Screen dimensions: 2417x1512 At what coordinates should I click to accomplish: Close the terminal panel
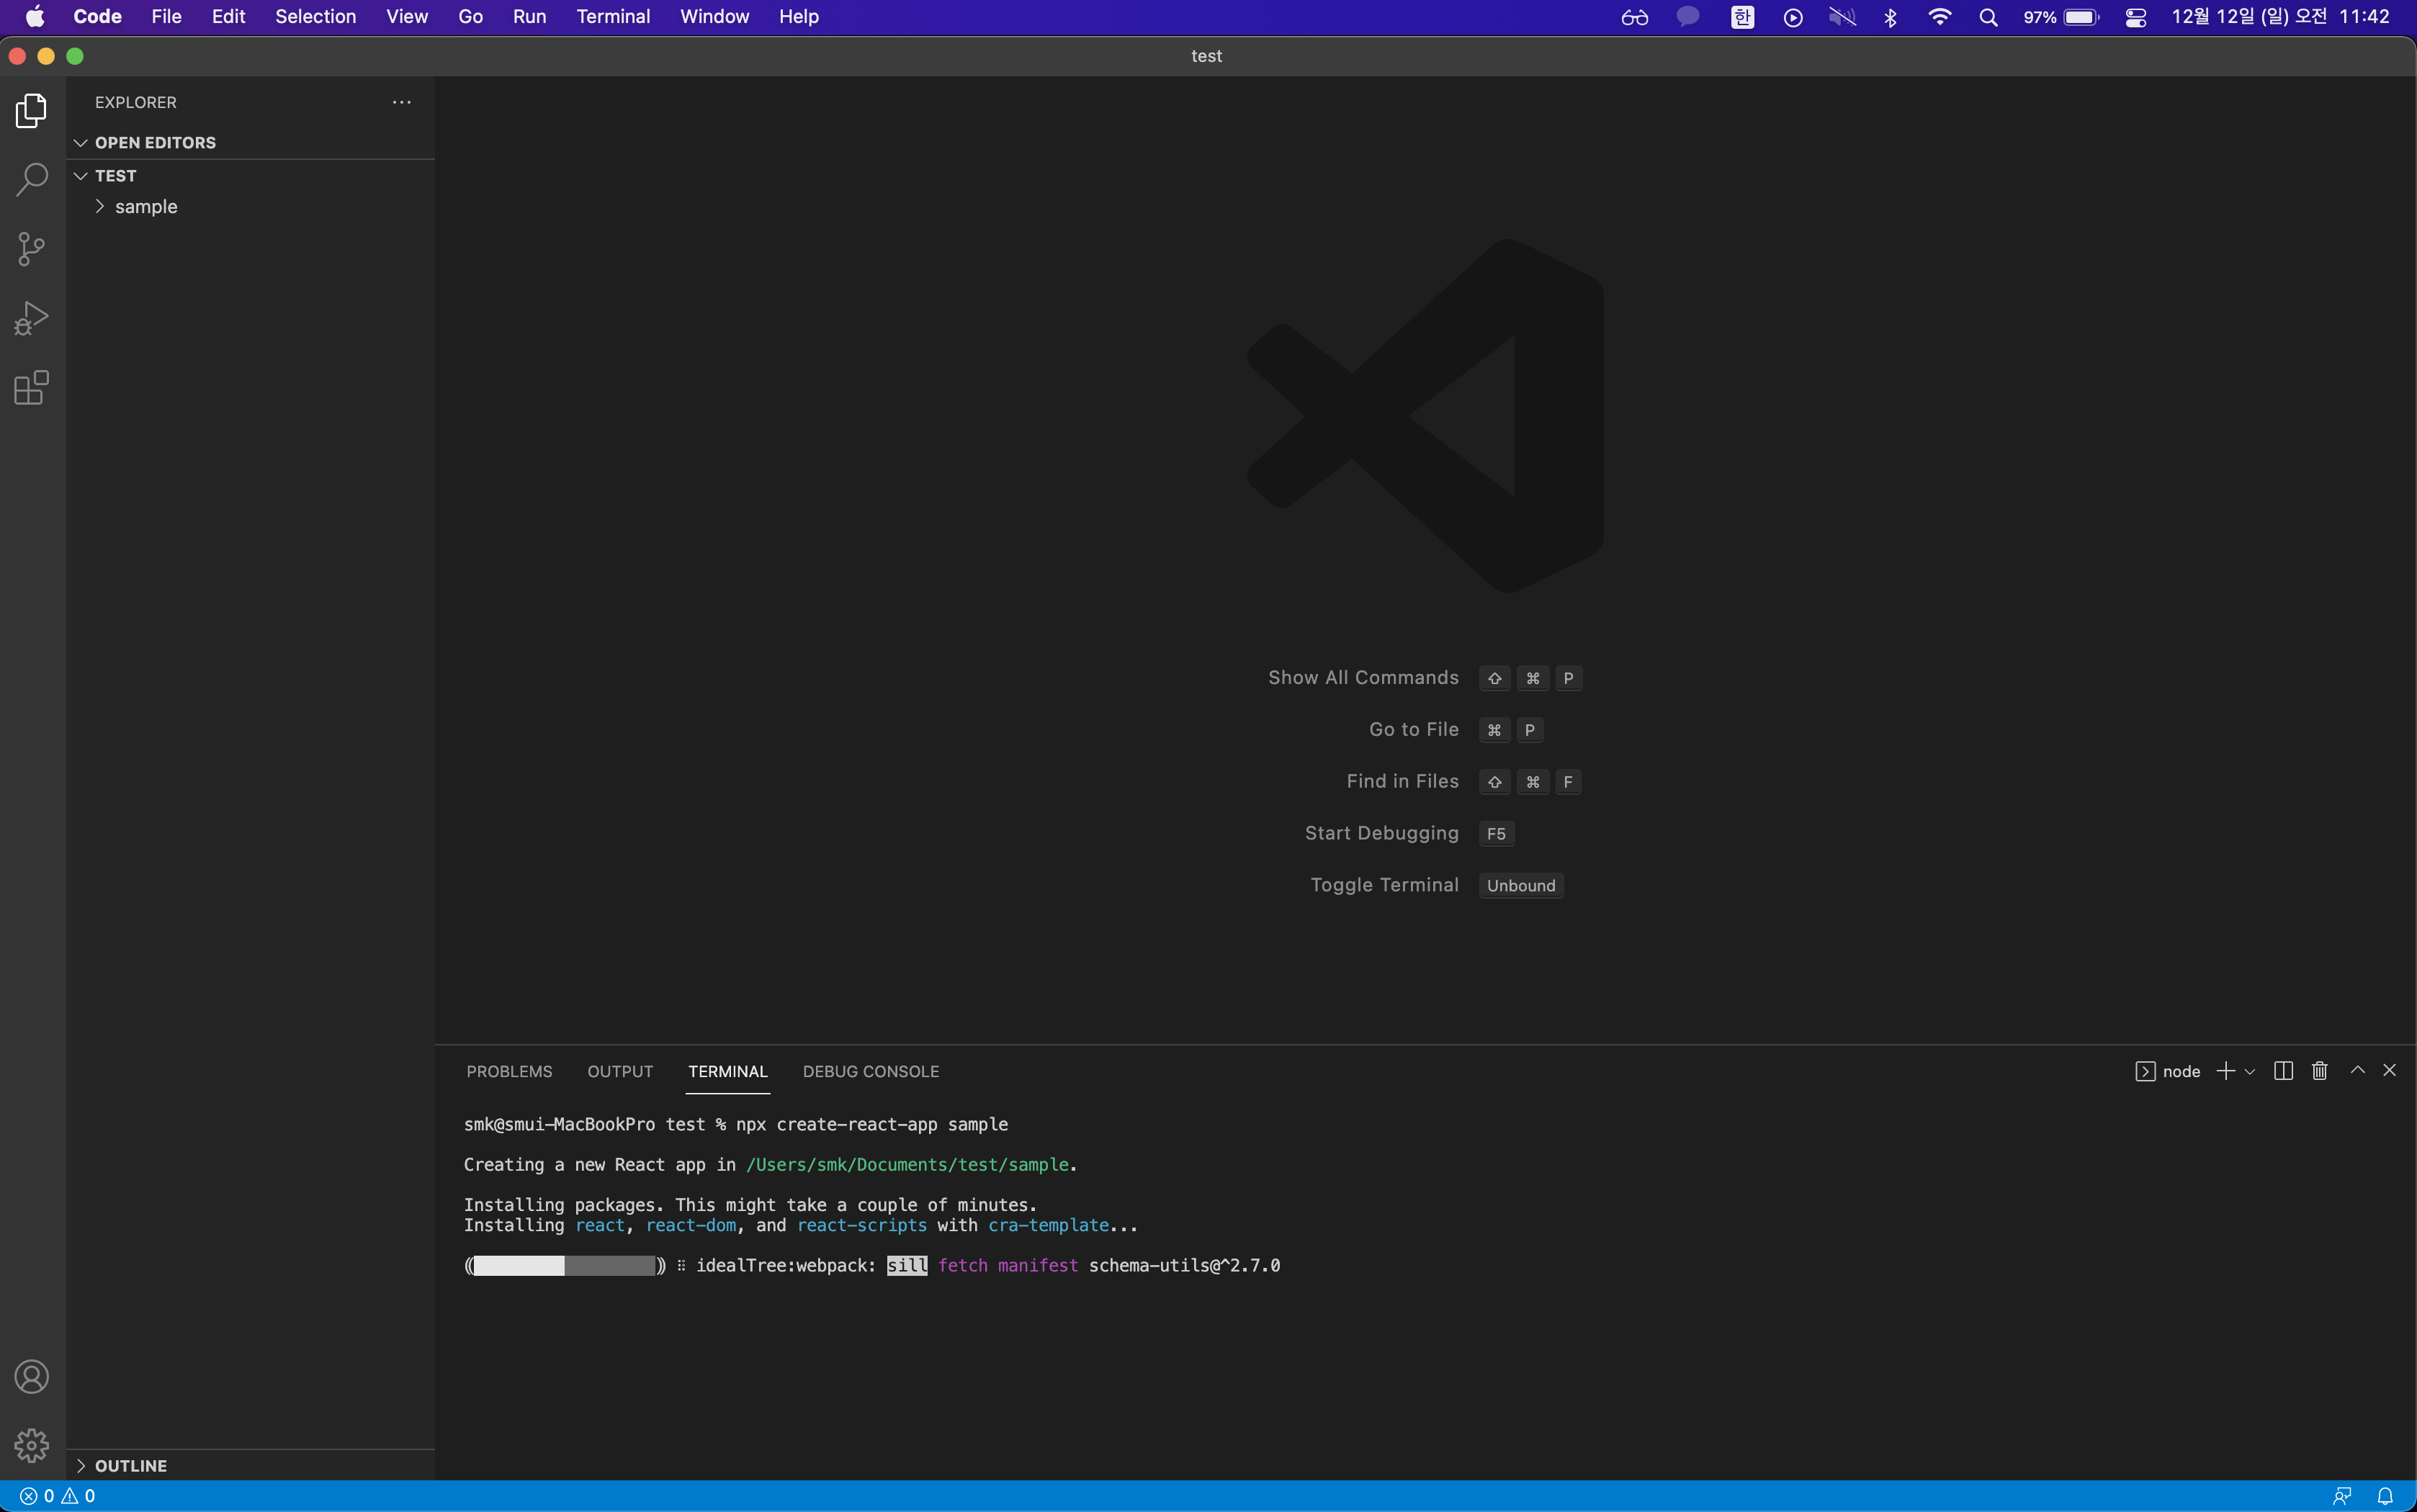[x=2390, y=1070]
